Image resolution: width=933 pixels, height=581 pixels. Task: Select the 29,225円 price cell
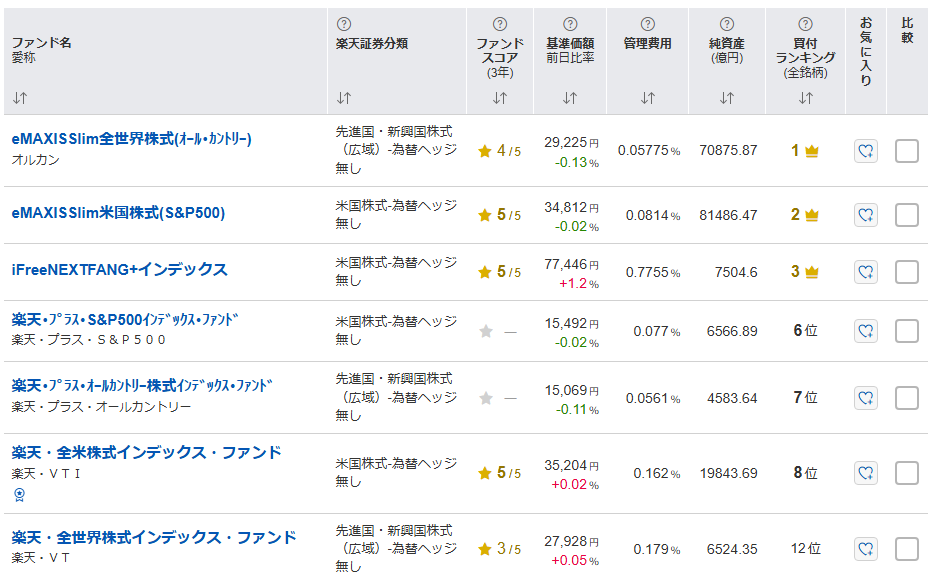click(x=571, y=143)
